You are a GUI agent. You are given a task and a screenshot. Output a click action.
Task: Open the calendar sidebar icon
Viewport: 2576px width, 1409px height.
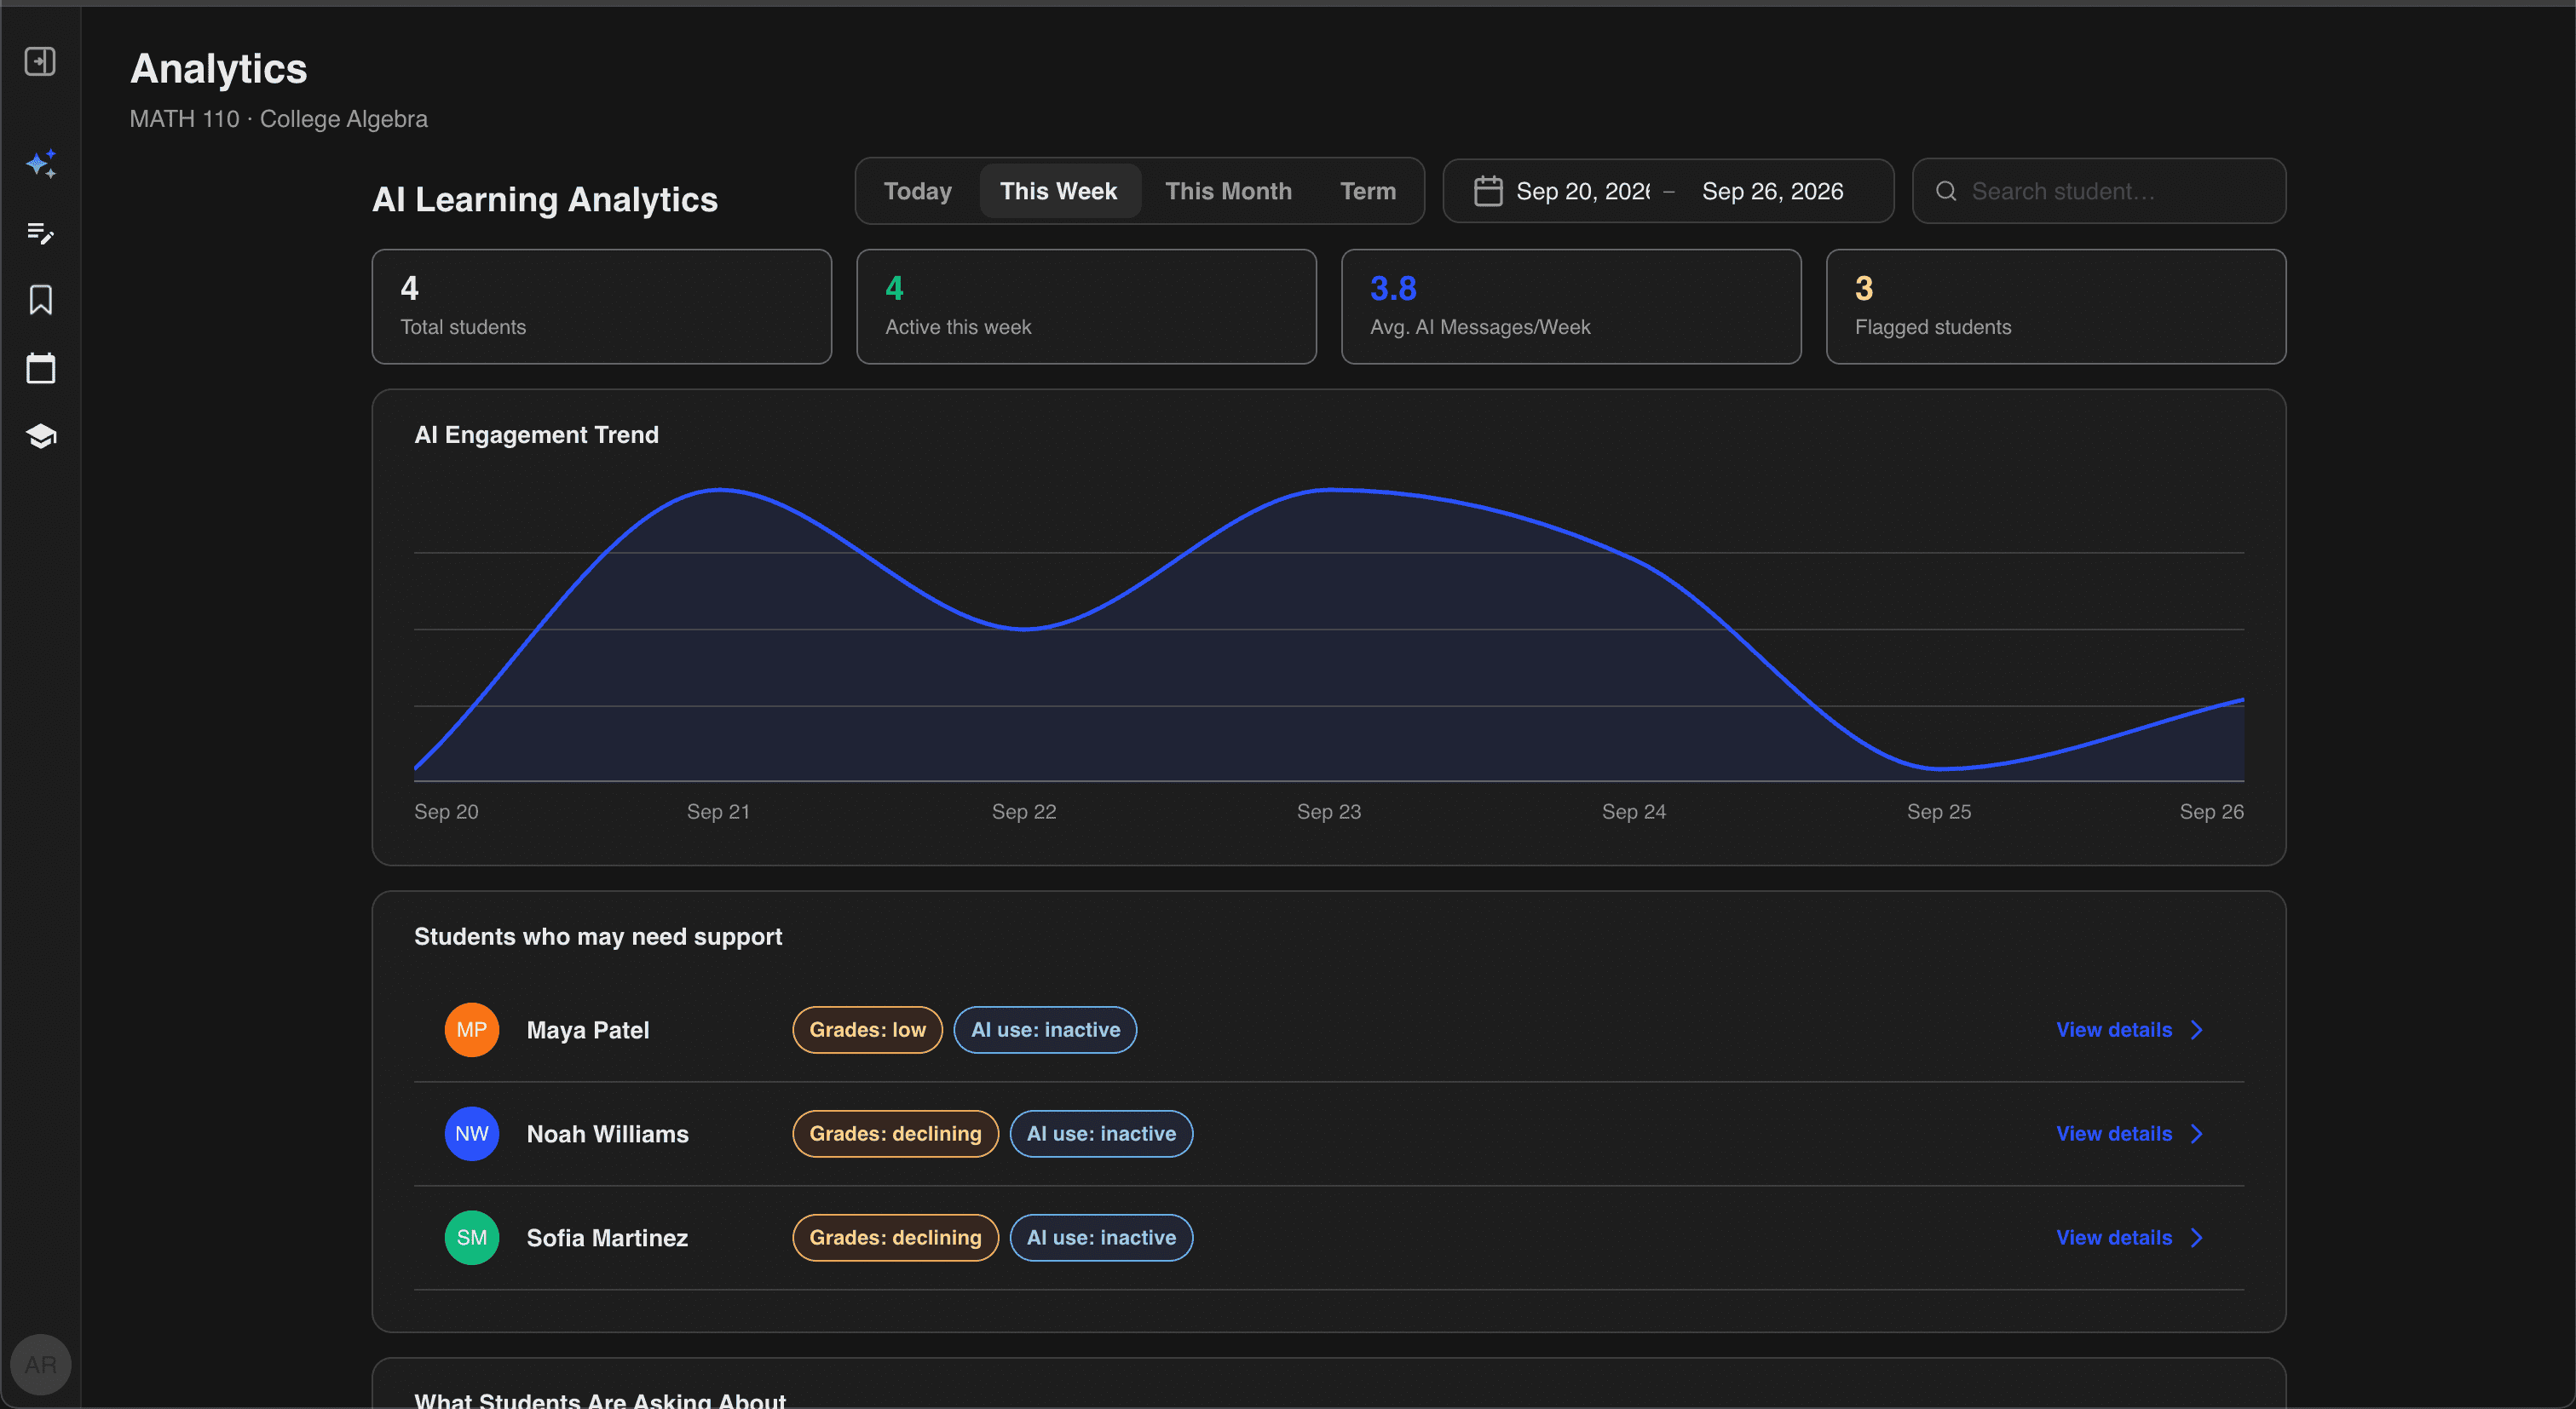[41, 368]
